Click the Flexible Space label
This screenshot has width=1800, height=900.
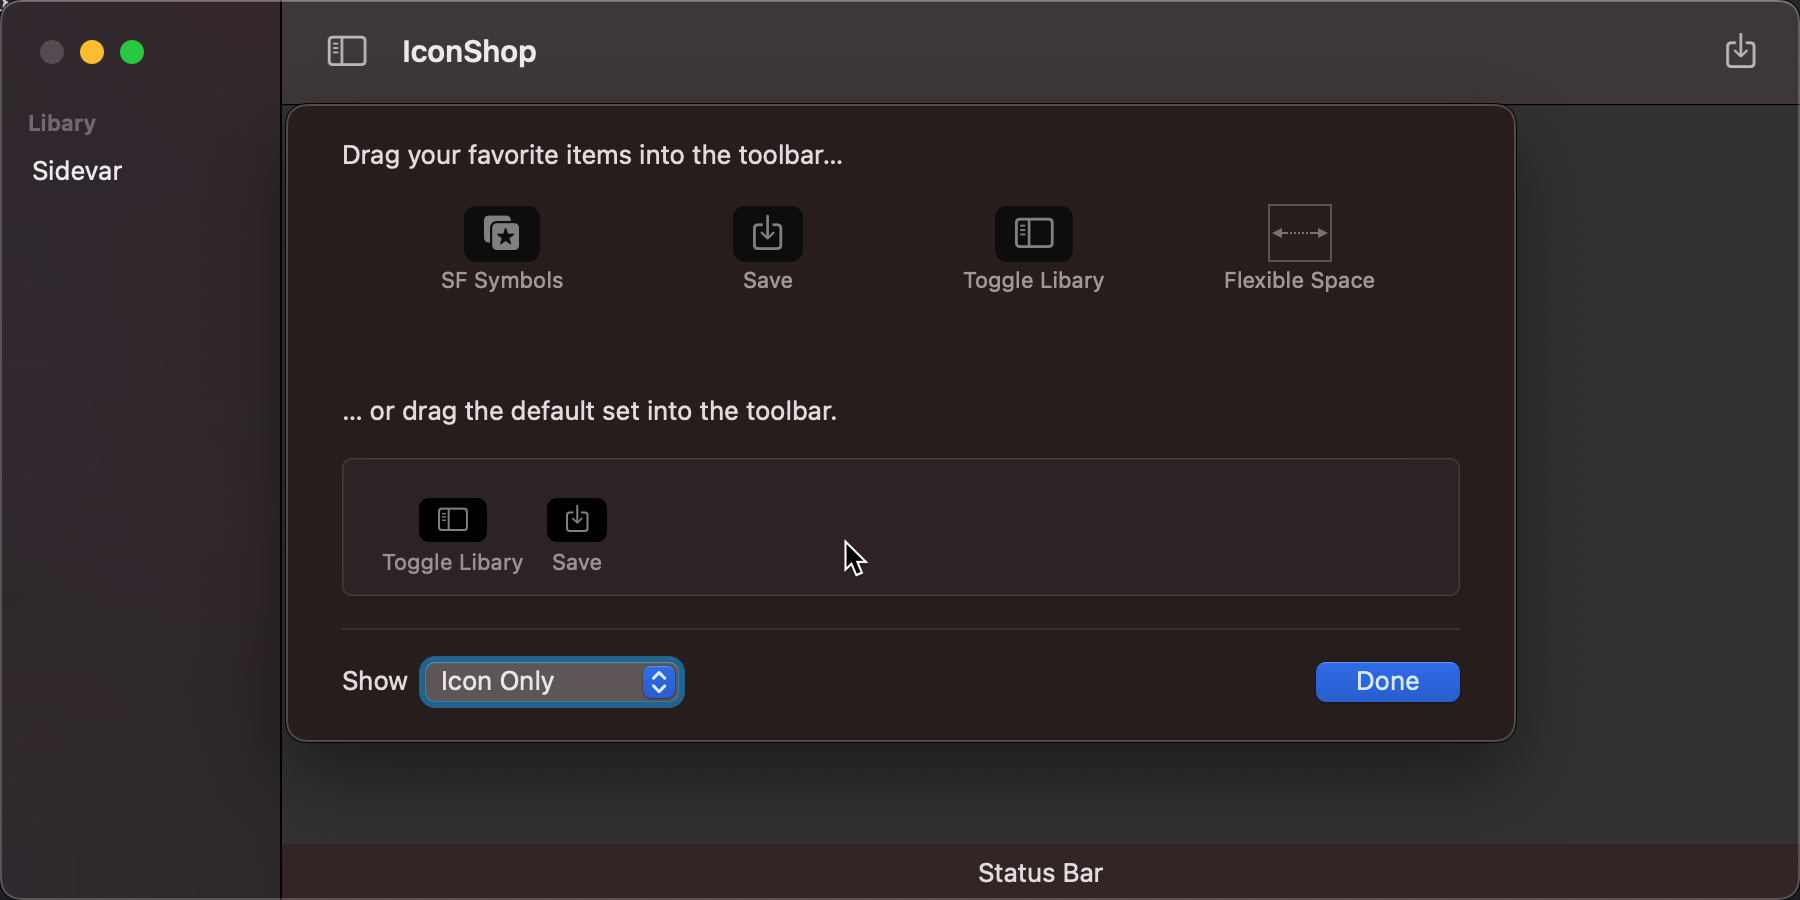(x=1299, y=281)
